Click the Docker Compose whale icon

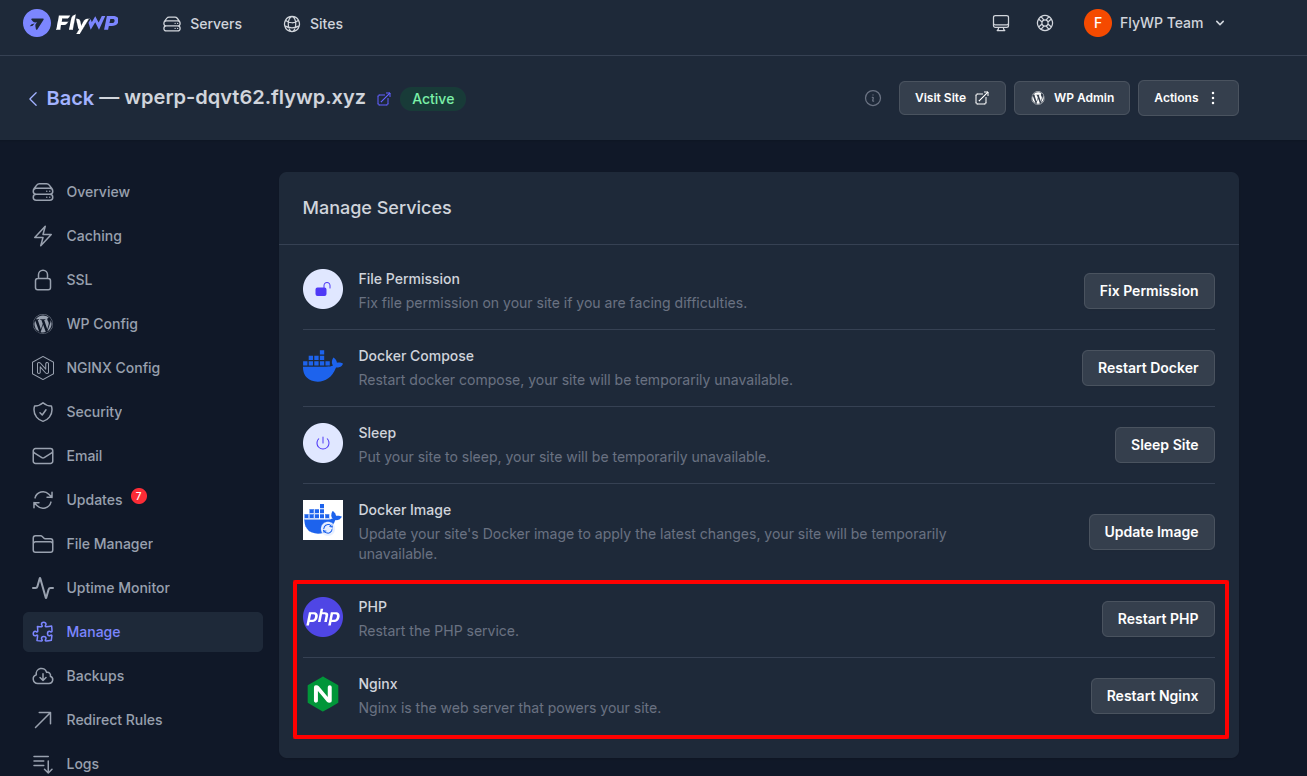[323, 366]
